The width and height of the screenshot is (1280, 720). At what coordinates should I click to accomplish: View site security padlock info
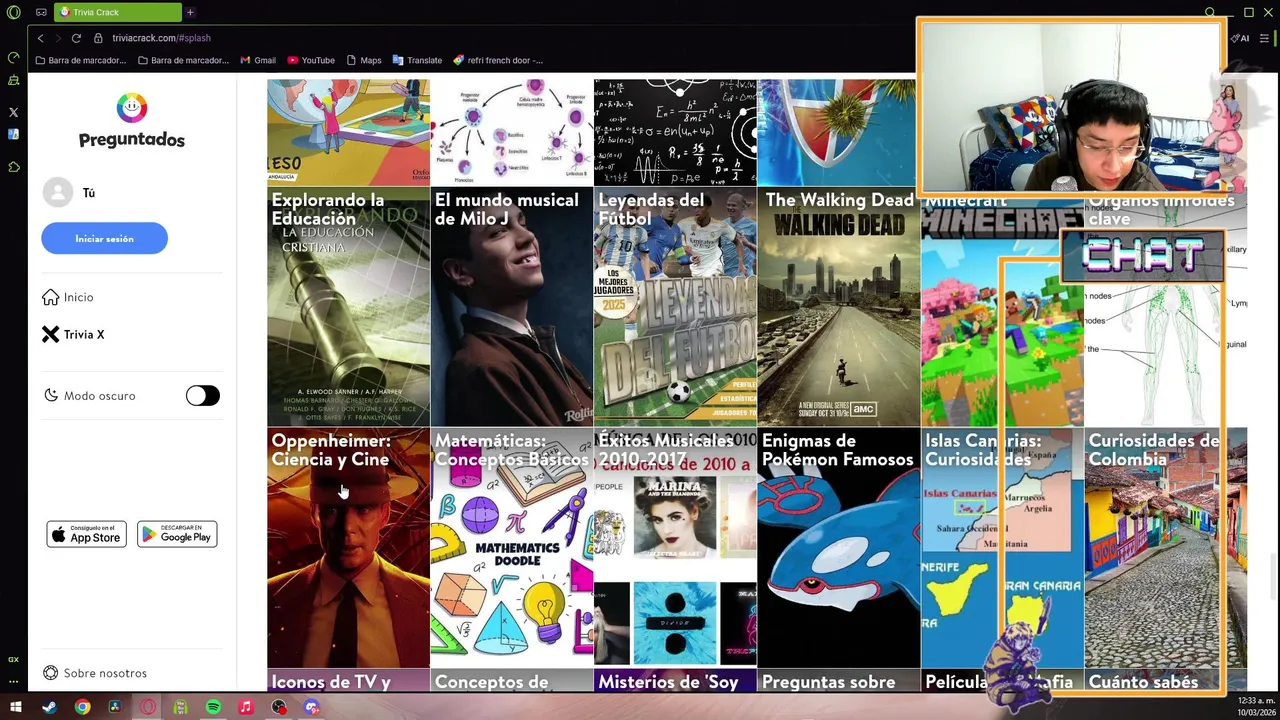click(98, 38)
